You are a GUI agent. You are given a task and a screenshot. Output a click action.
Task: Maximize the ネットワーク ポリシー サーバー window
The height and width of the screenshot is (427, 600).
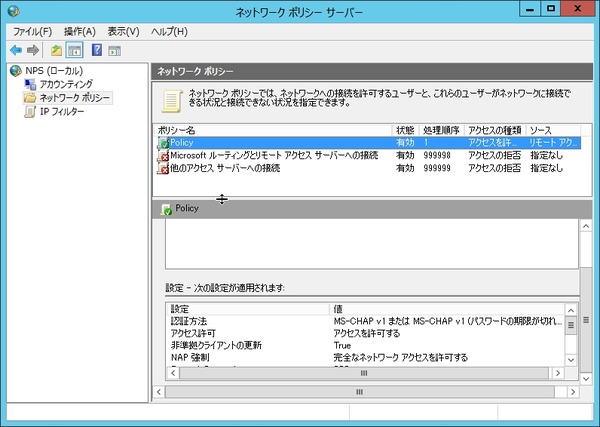pos(551,9)
